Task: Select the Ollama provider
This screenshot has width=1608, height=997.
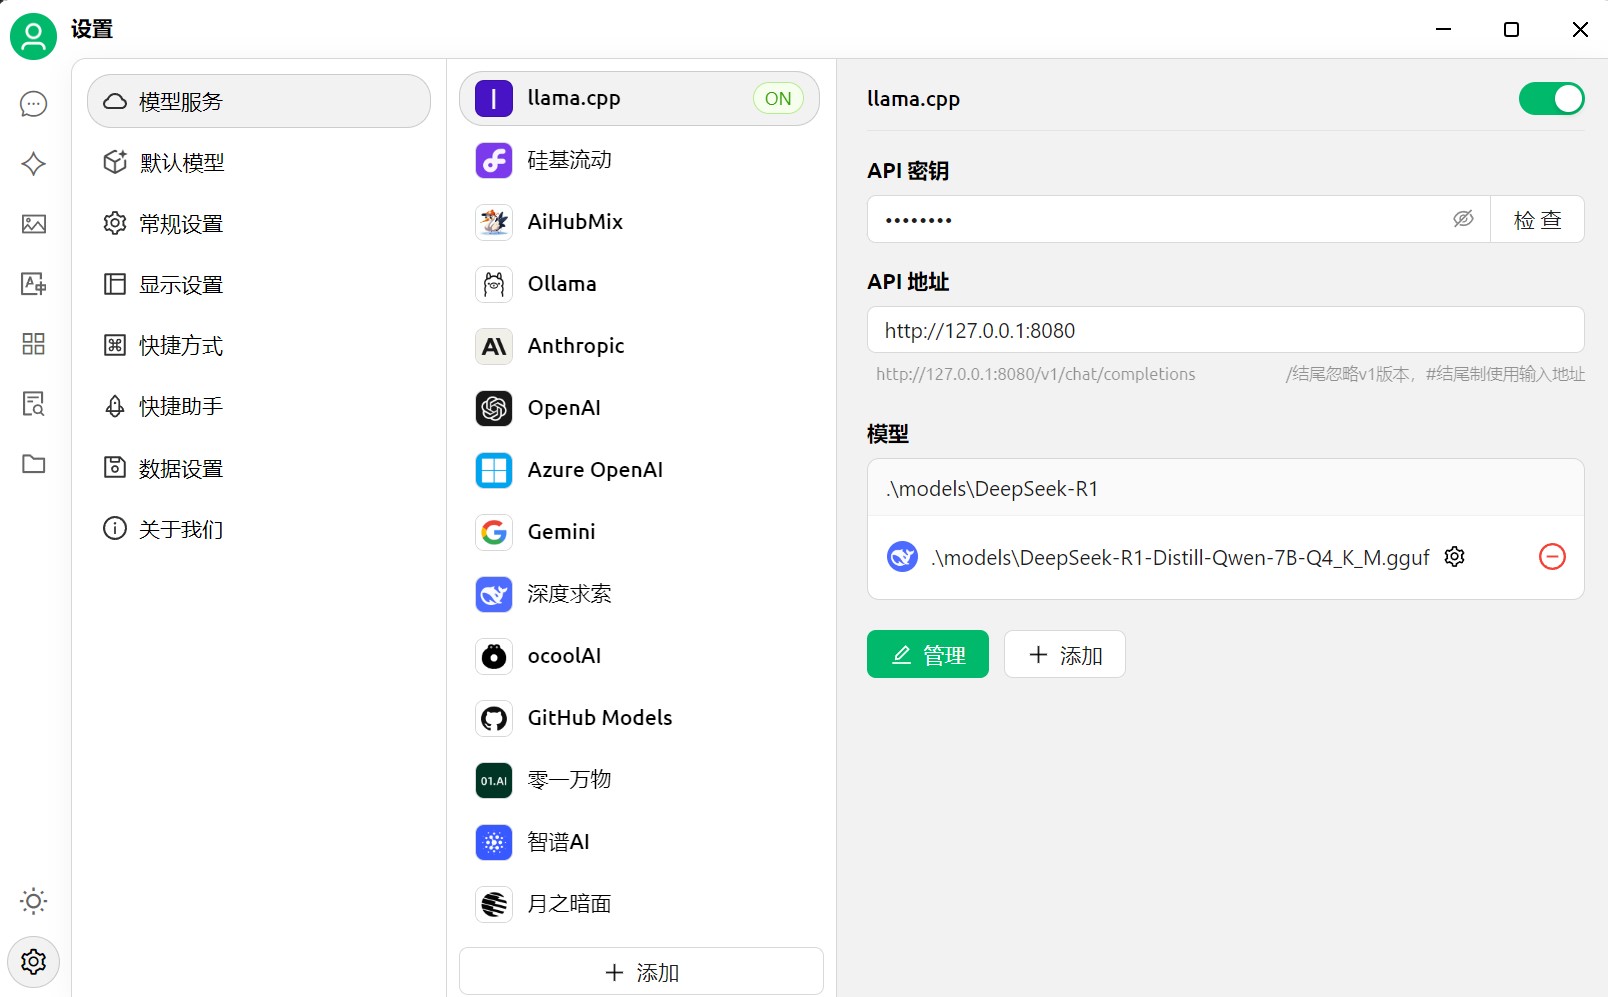Action: [639, 284]
